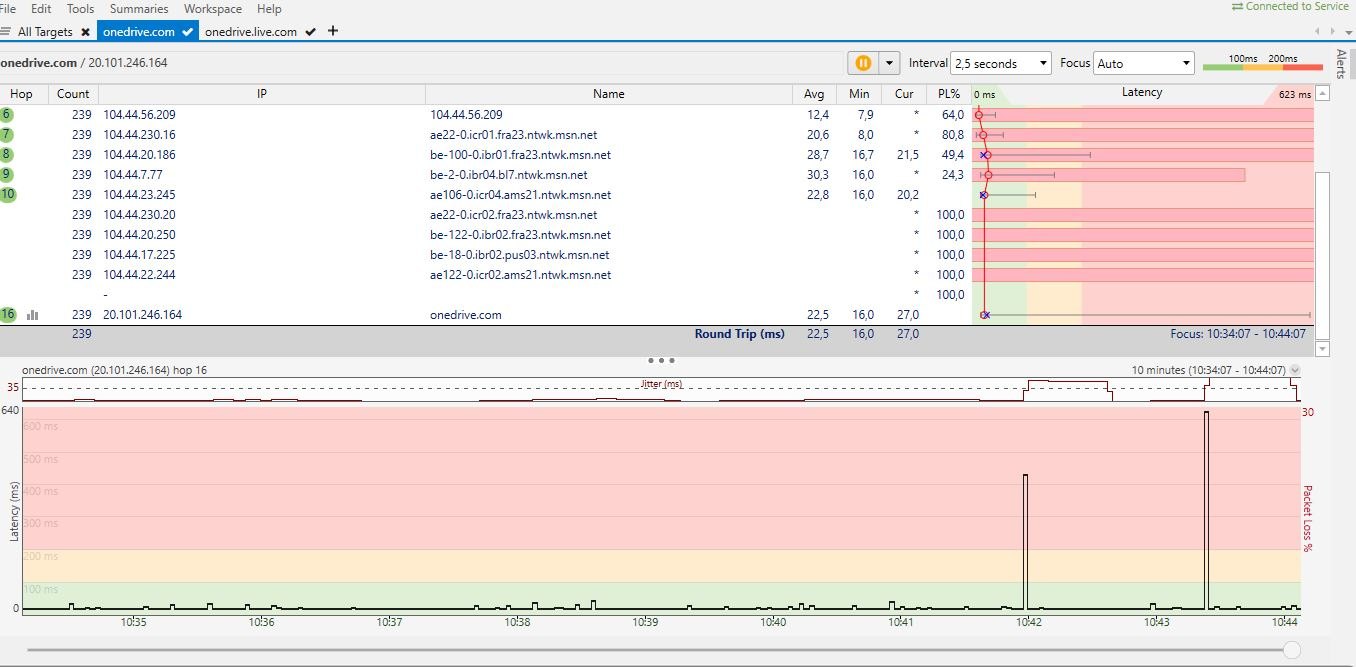
Task: Open the All Targets tab
Action: 45,32
